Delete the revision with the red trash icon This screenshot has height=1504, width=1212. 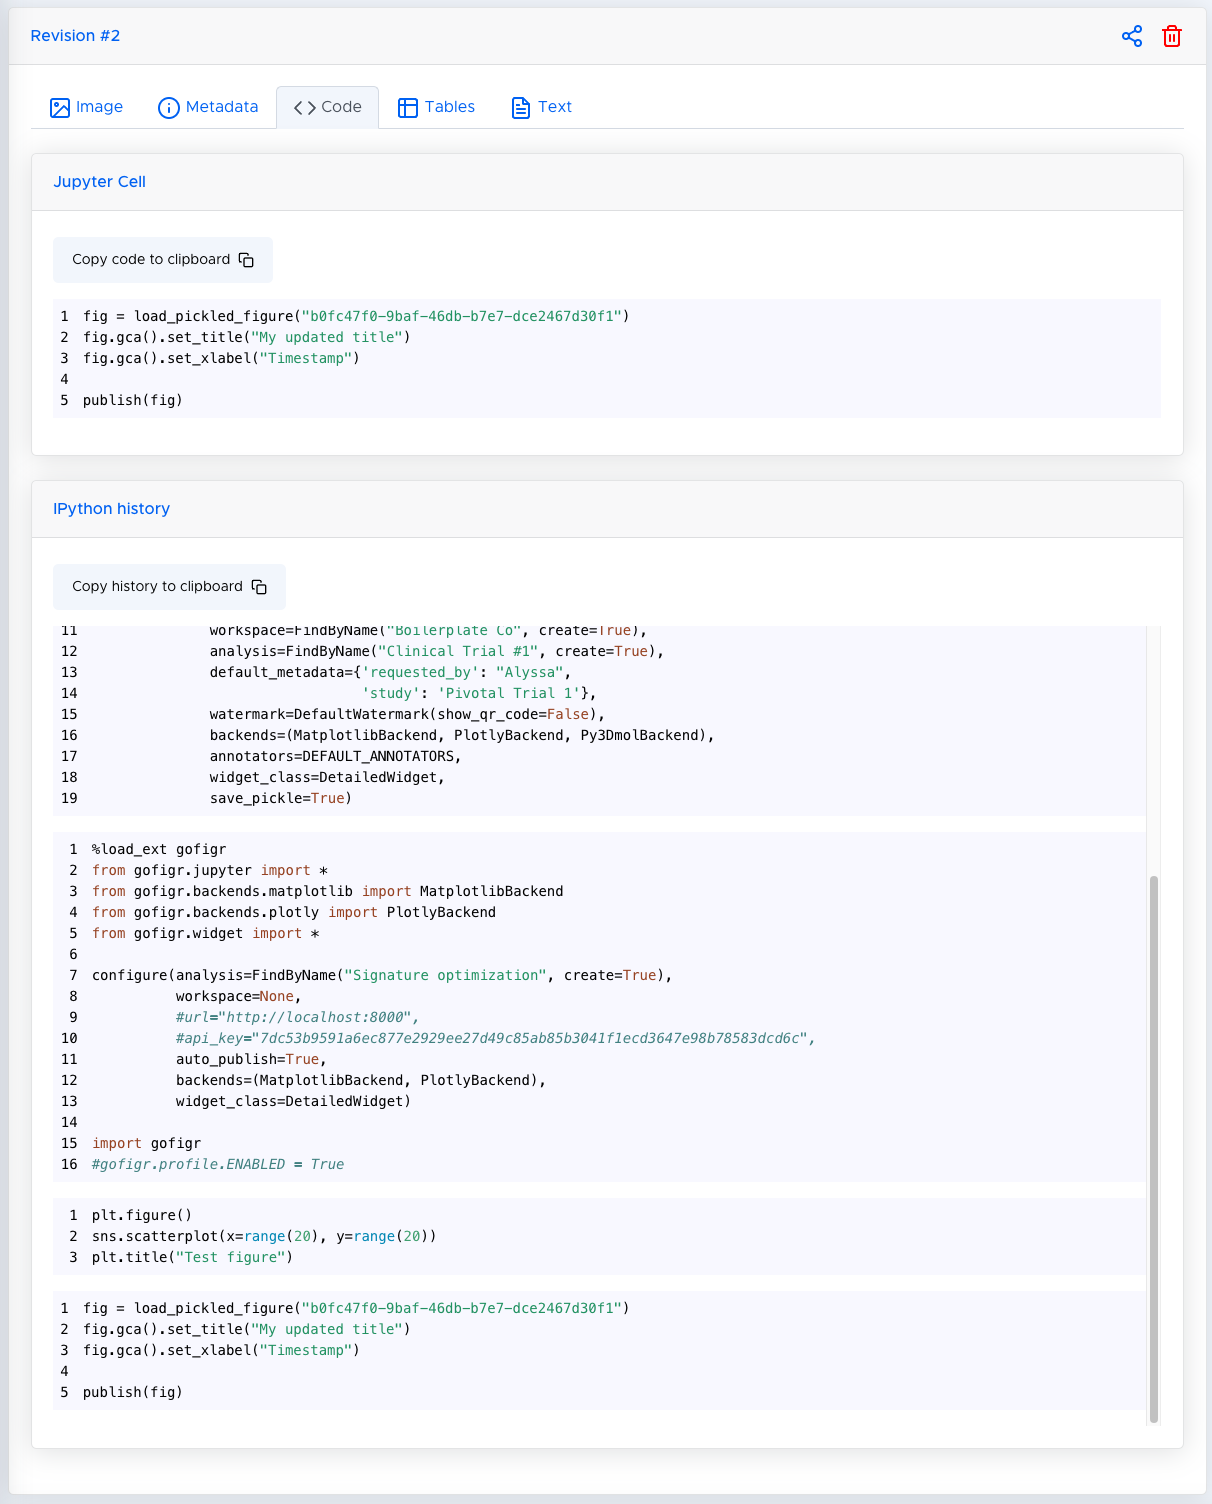click(x=1171, y=37)
